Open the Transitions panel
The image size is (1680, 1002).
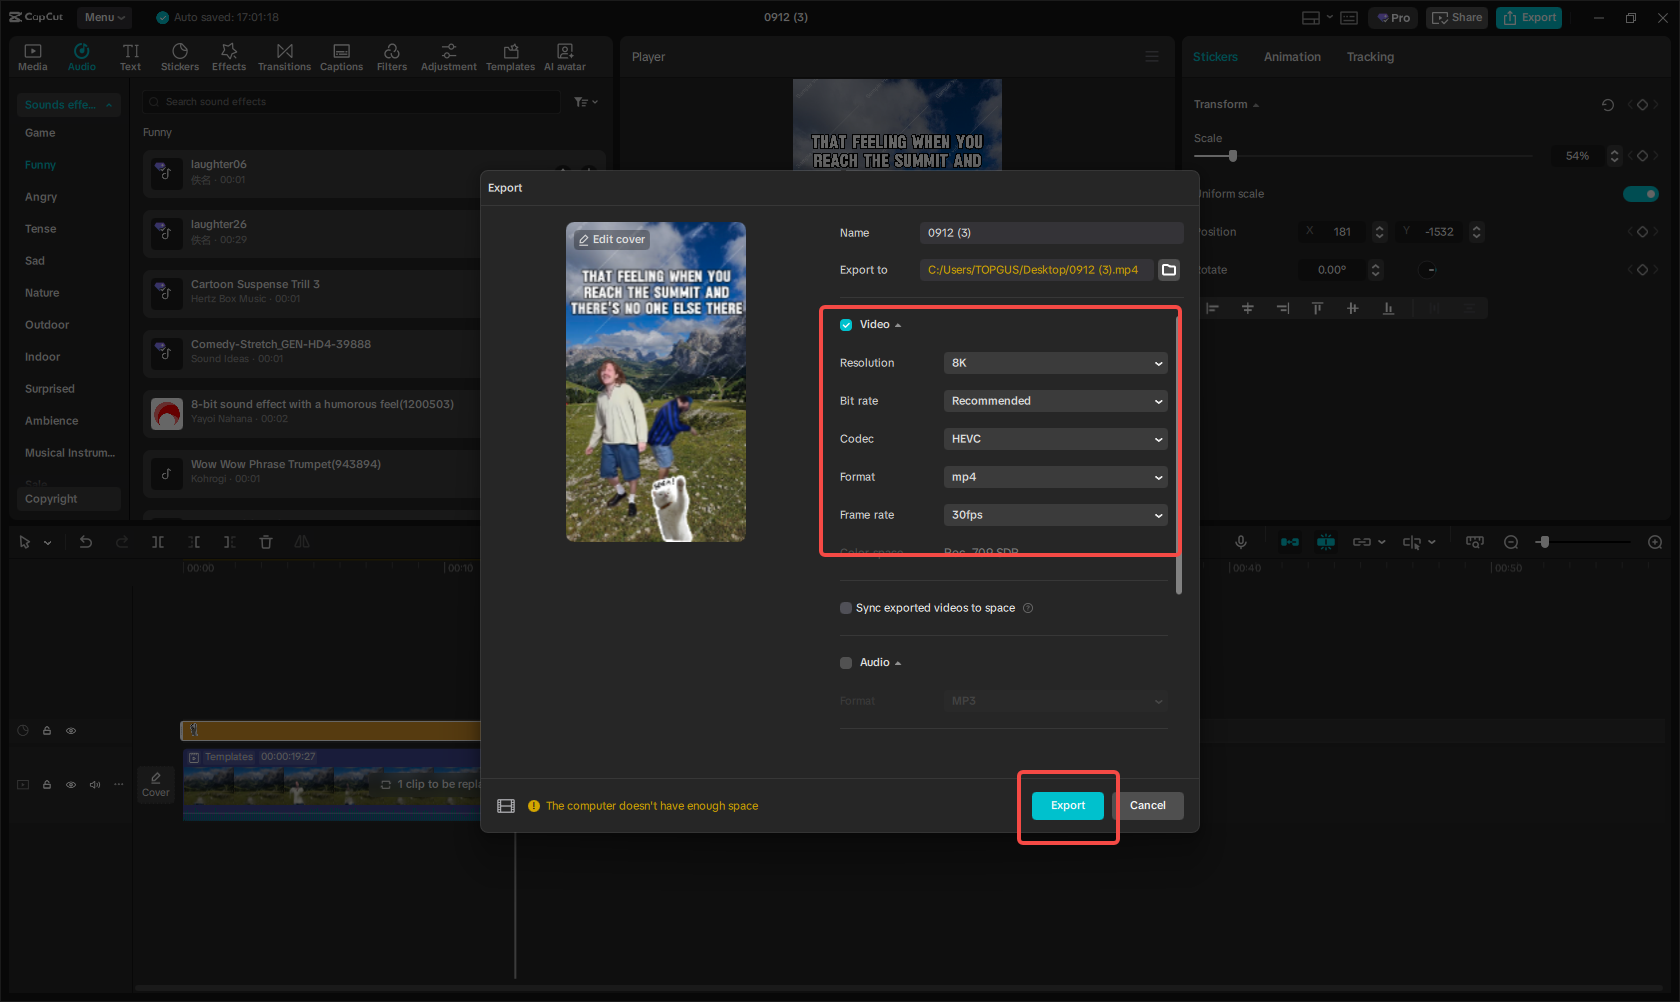point(284,55)
